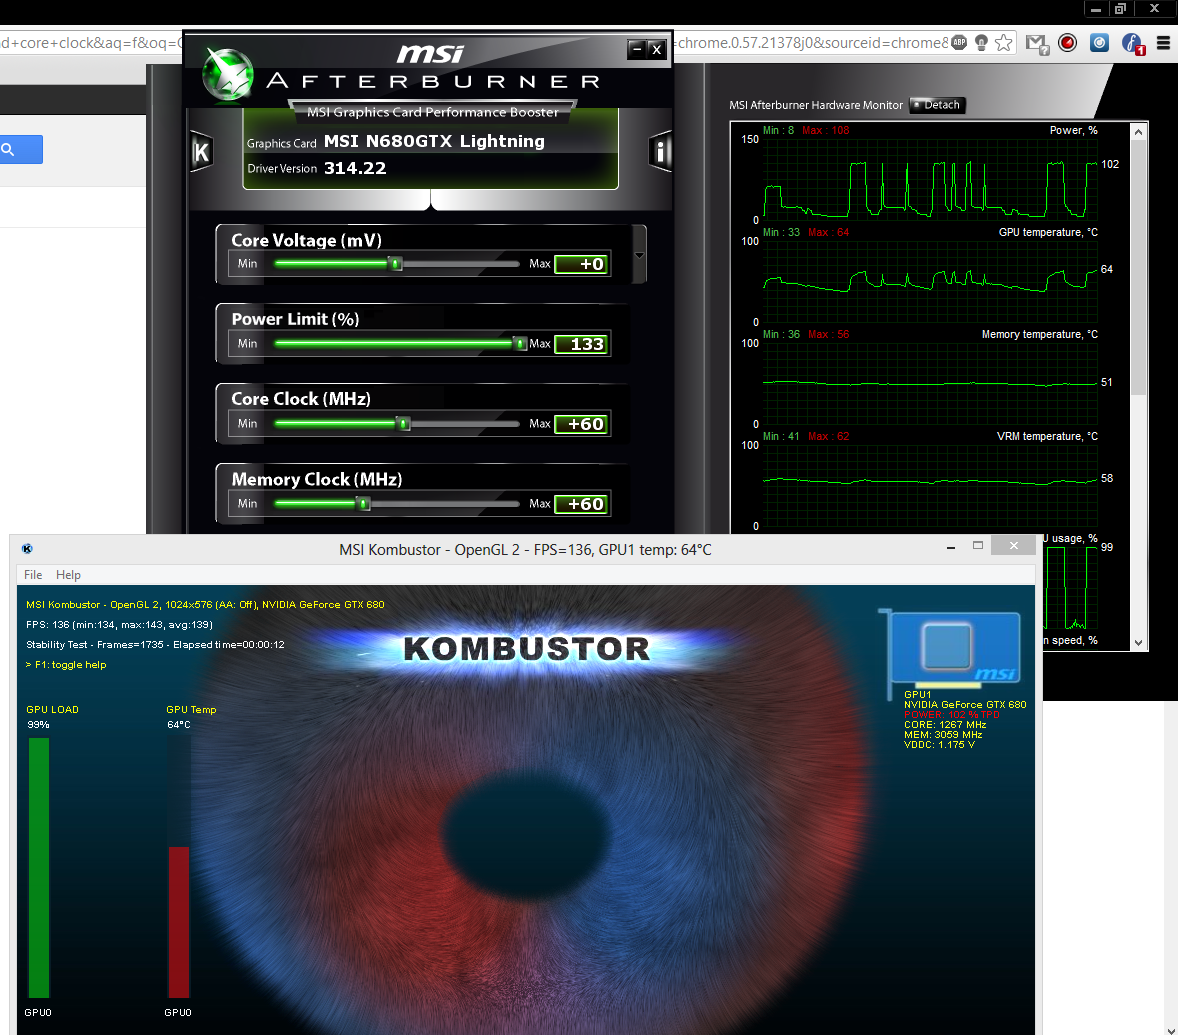Click the Core Voltage value field
This screenshot has height=1035, width=1178.
[x=581, y=264]
